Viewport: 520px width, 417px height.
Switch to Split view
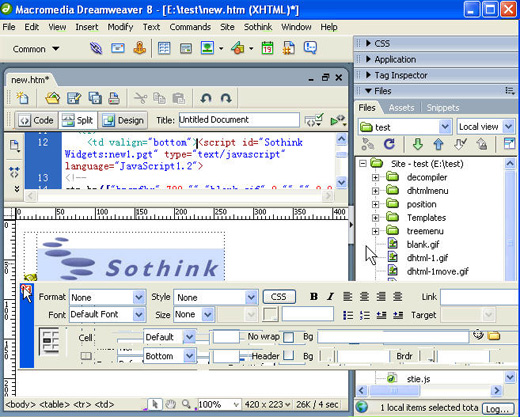78,120
